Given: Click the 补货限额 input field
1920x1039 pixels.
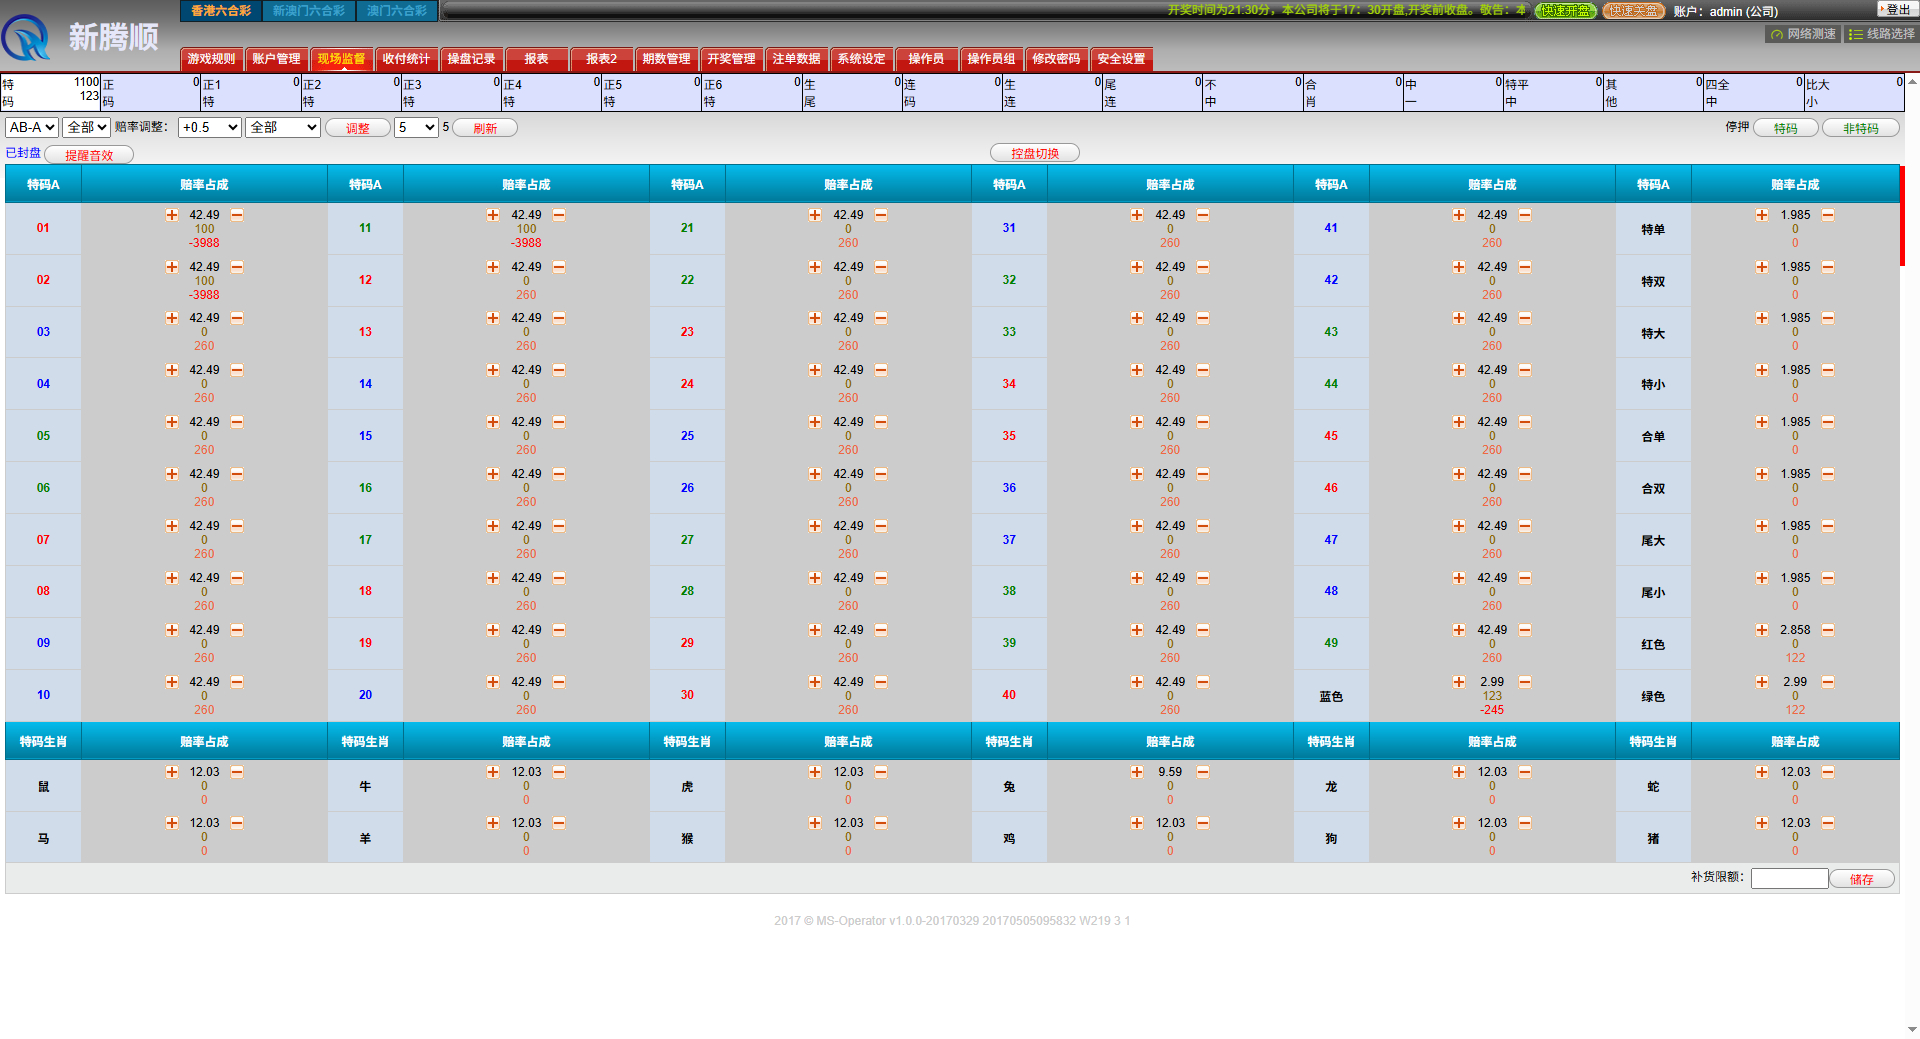Looking at the screenshot, I should coord(1789,878).
